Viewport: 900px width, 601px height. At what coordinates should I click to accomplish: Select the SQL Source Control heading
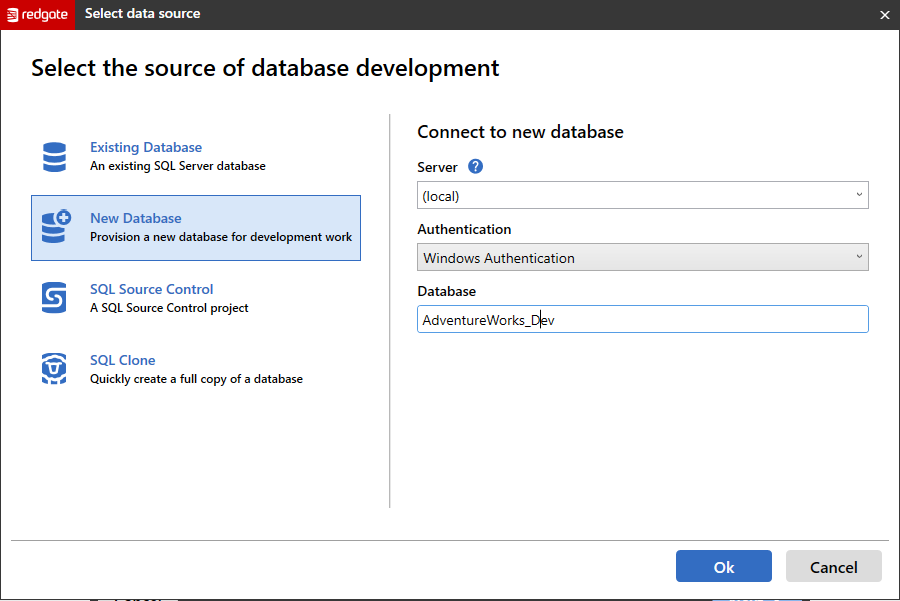(151, 289)
